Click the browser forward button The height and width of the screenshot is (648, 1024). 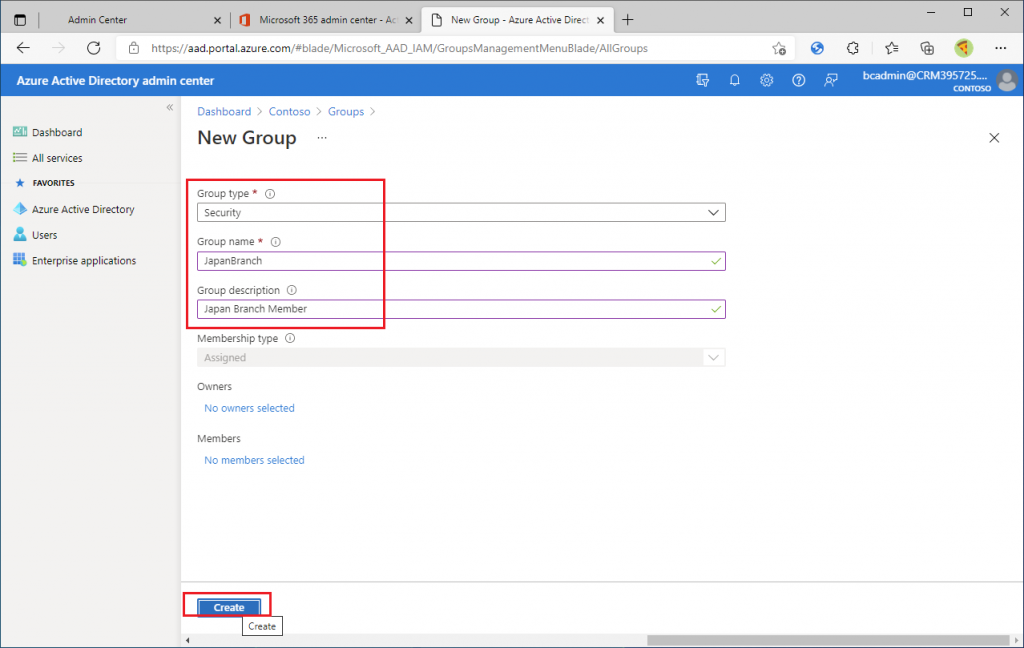pos(59,48)
